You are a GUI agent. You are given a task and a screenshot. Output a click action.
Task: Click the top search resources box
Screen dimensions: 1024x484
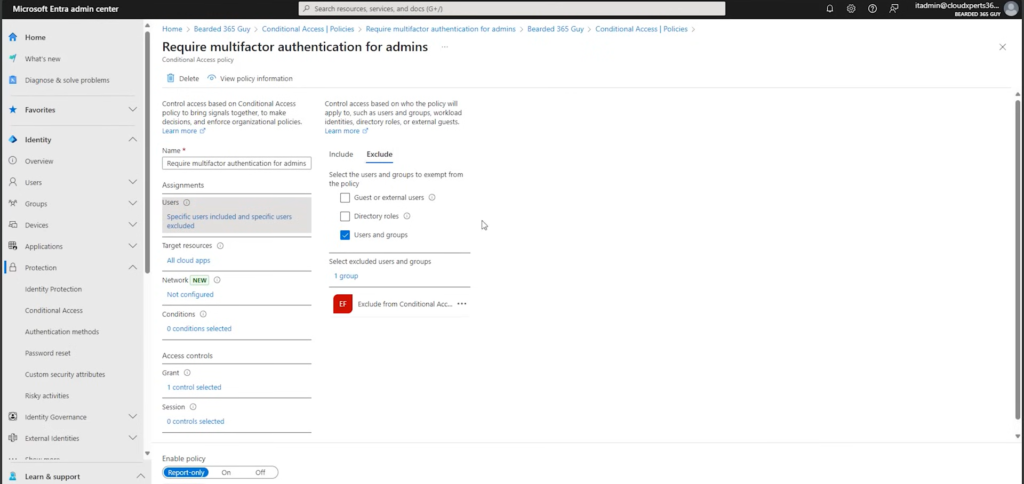511,8
